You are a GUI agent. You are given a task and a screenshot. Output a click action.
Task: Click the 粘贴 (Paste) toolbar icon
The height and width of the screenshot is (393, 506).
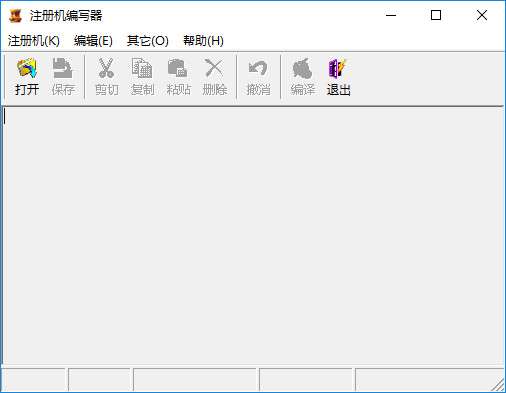coord(178,68)
